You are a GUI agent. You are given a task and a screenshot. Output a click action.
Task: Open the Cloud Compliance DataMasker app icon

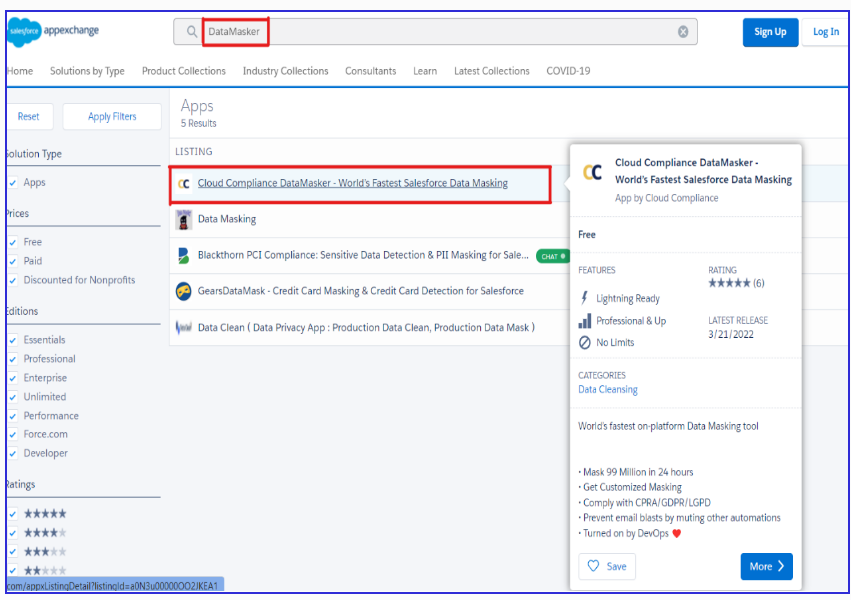[x=183, y=183]
